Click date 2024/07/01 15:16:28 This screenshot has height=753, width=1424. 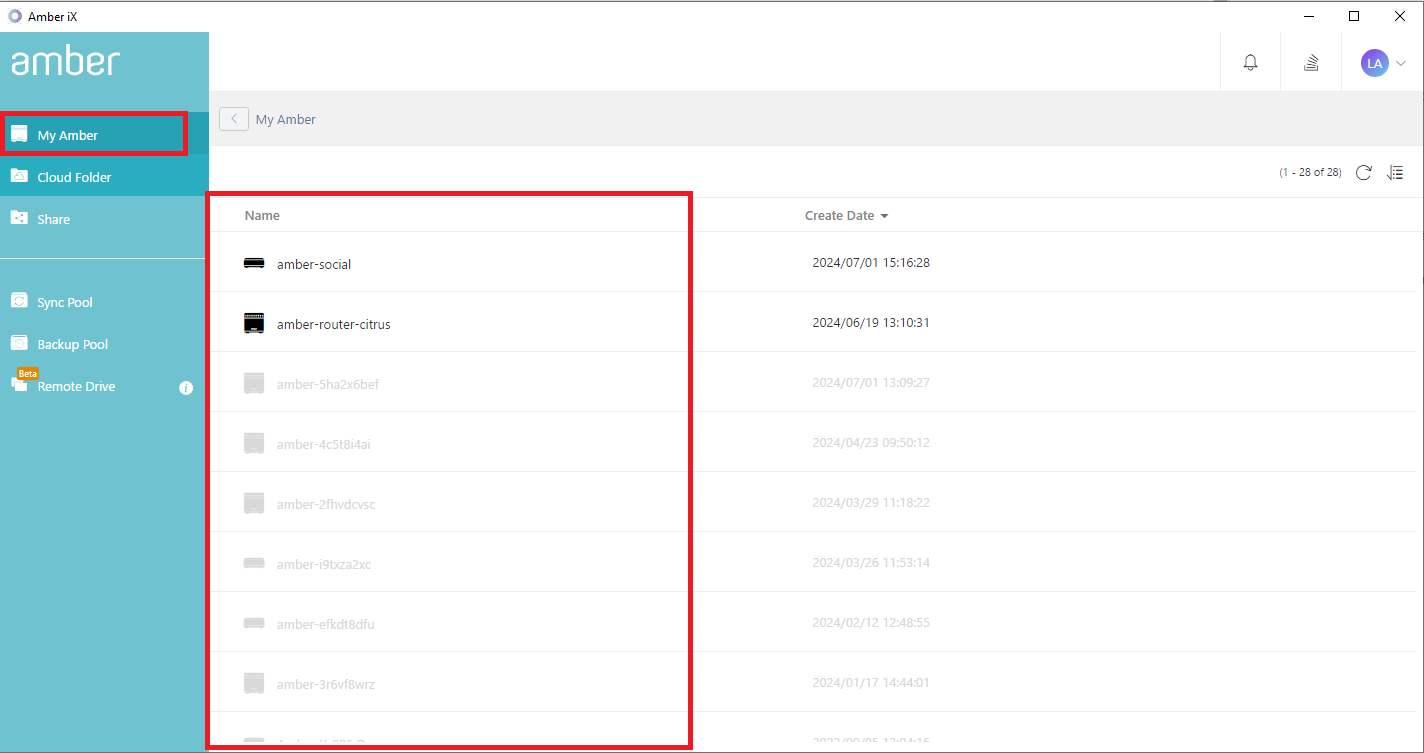coord(871,263)
